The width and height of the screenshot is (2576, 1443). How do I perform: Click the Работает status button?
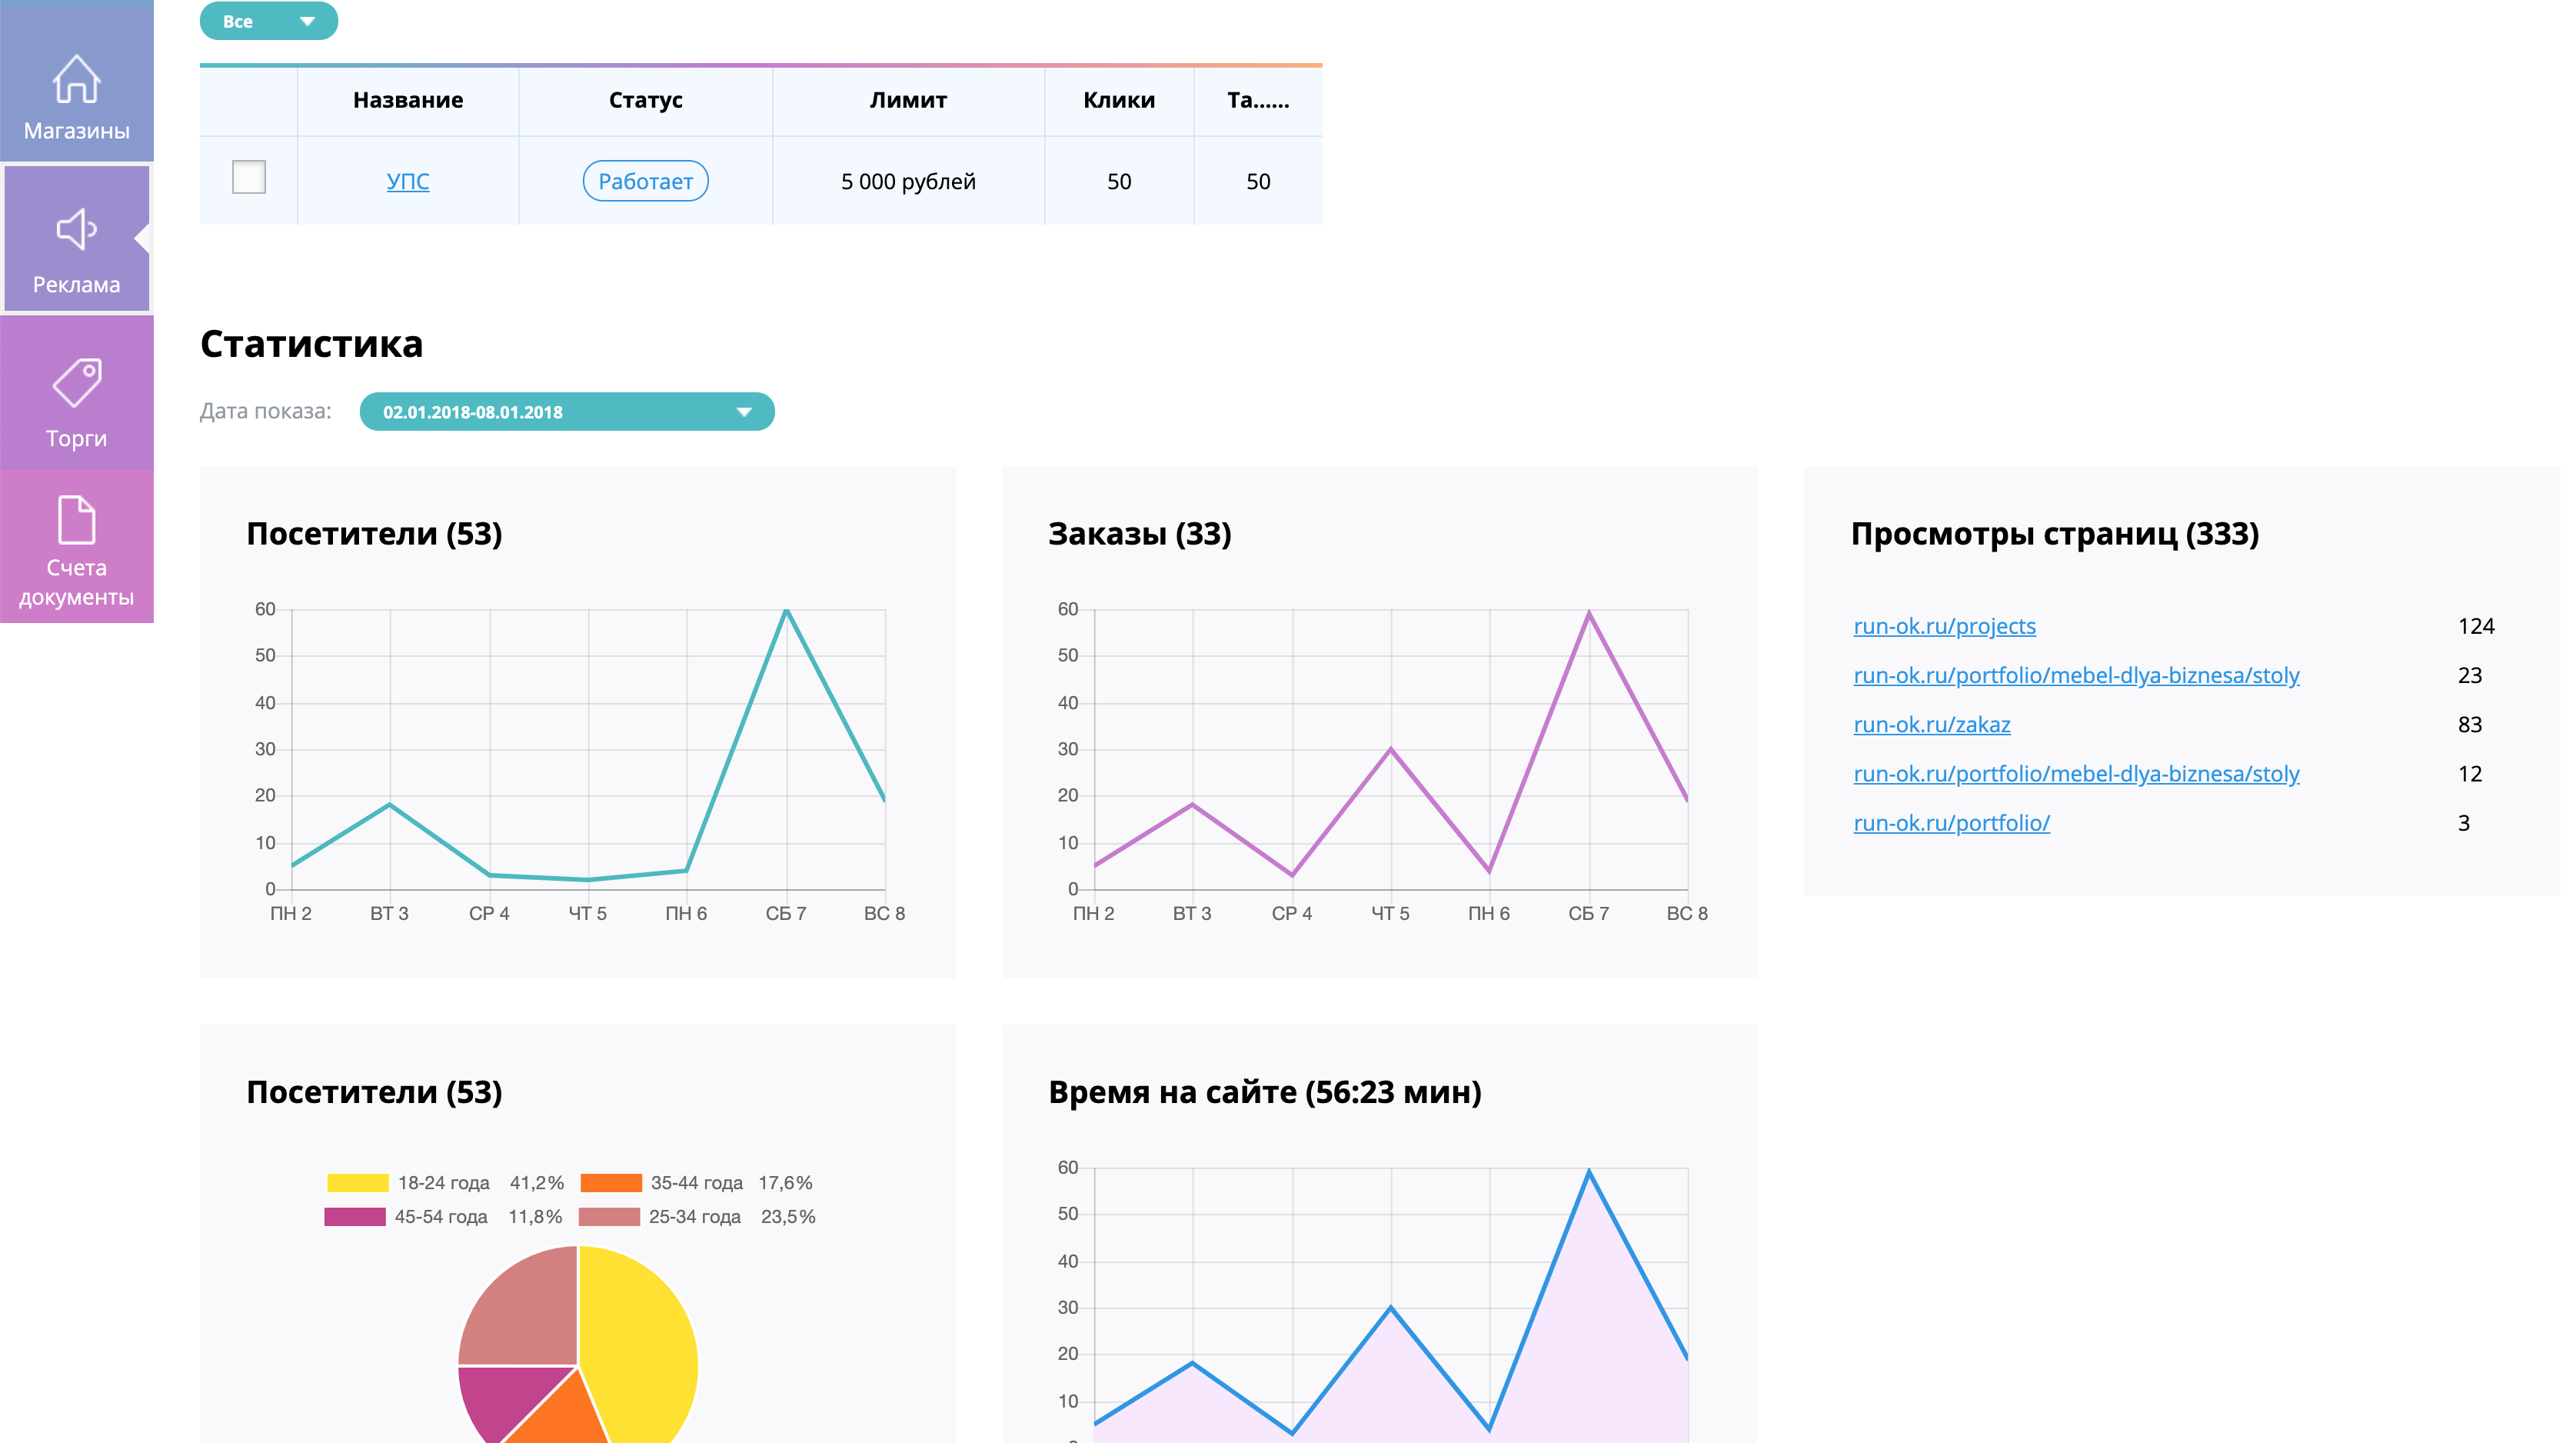point(645,181)
